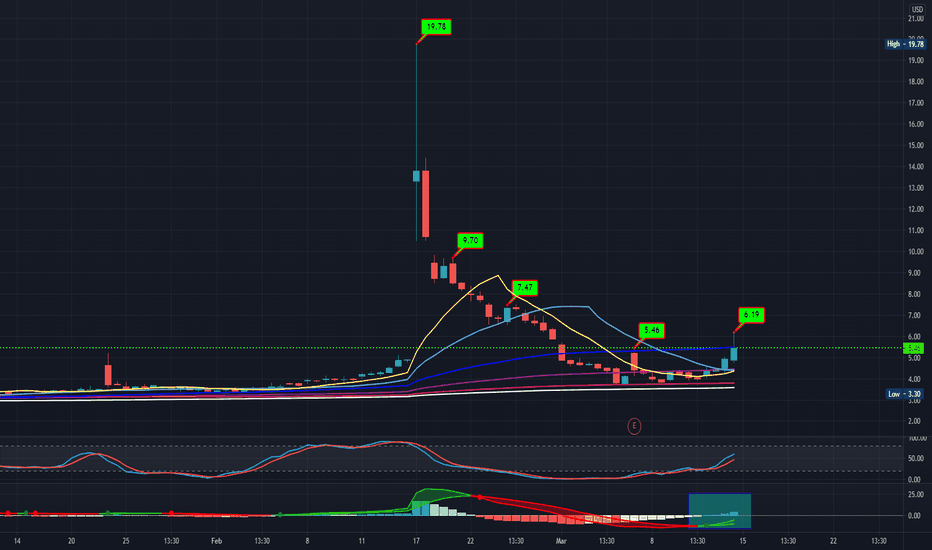
Task: Click the green 5.46 callout above the candle
Action: pos(651,331)
